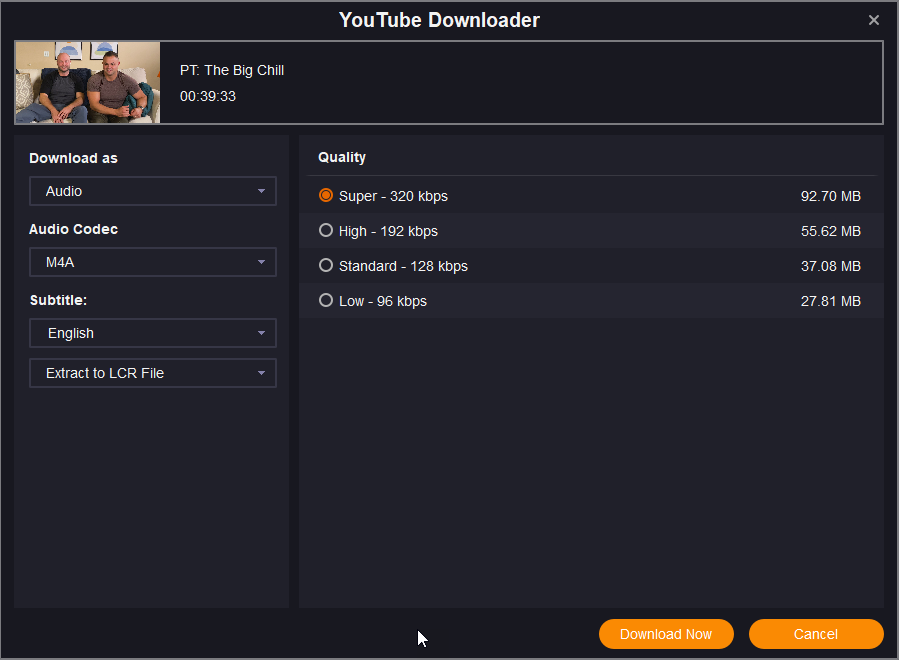
Task: Click the arrow on Audio Codec dropdown
Action: coord(261,263)
